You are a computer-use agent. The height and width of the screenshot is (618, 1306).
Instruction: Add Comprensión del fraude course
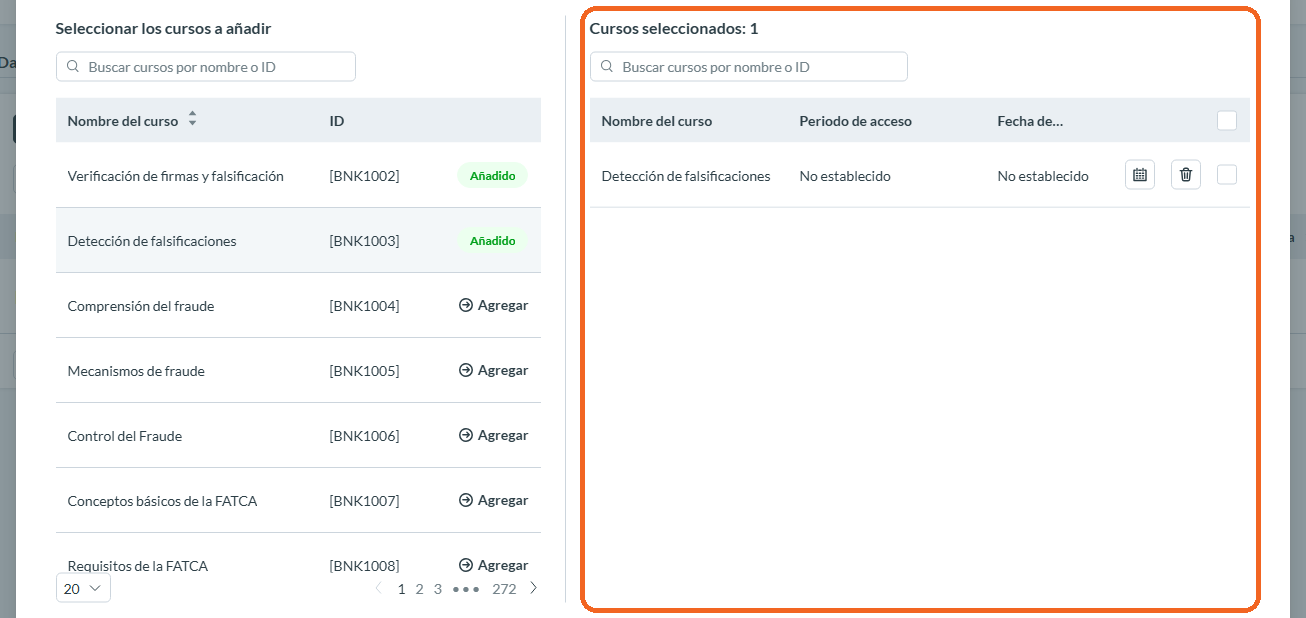(x=493, y=305)
